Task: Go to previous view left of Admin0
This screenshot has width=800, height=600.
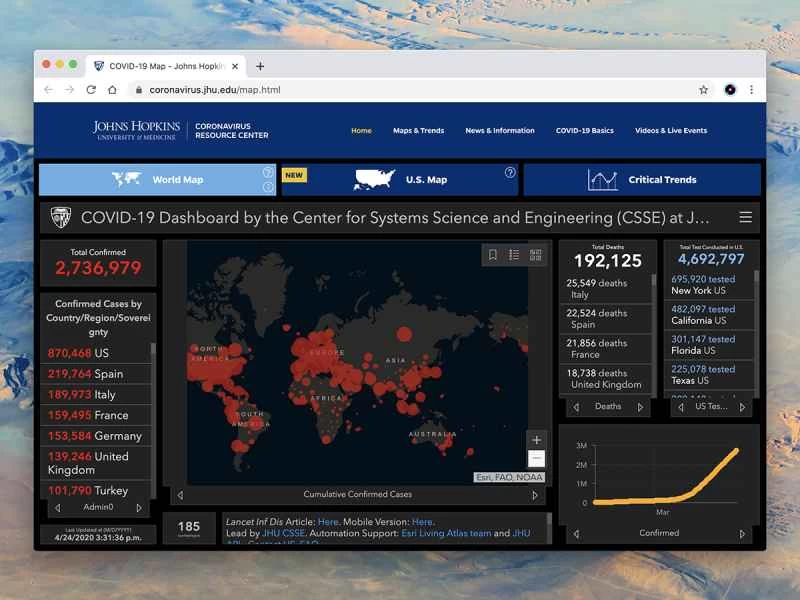Action: [57, 508]
